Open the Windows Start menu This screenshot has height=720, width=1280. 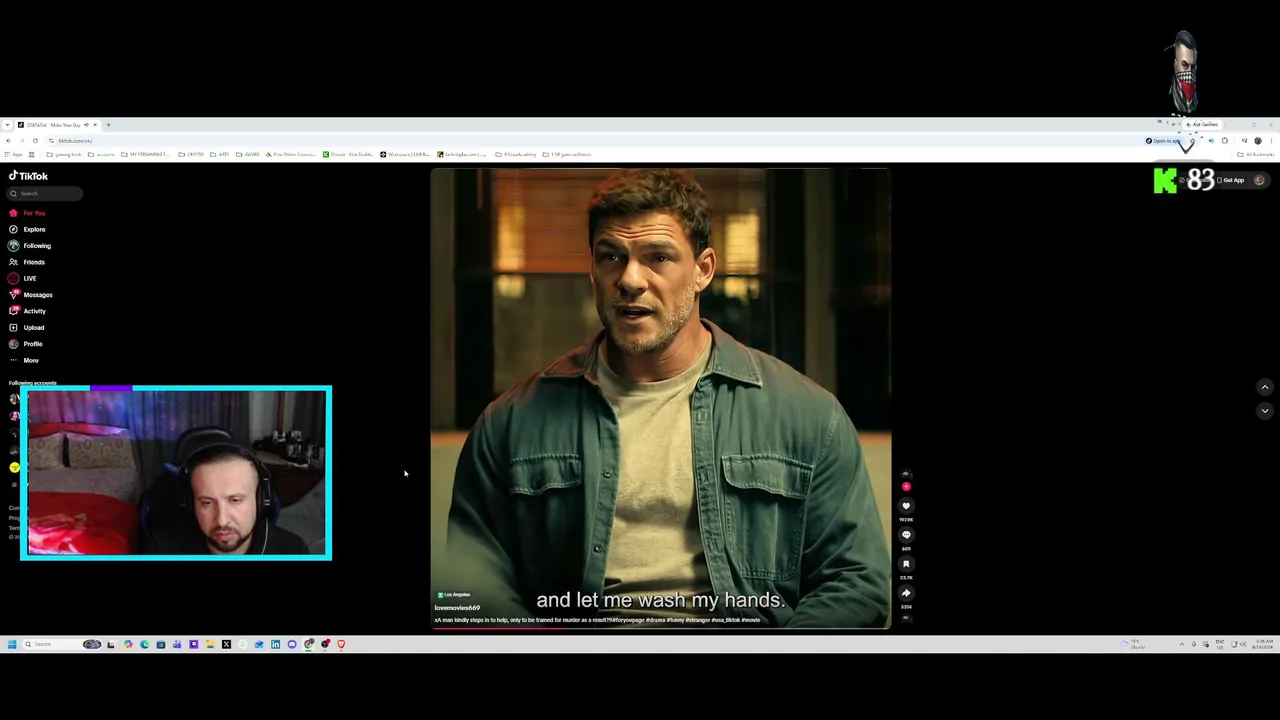[12, 644]
